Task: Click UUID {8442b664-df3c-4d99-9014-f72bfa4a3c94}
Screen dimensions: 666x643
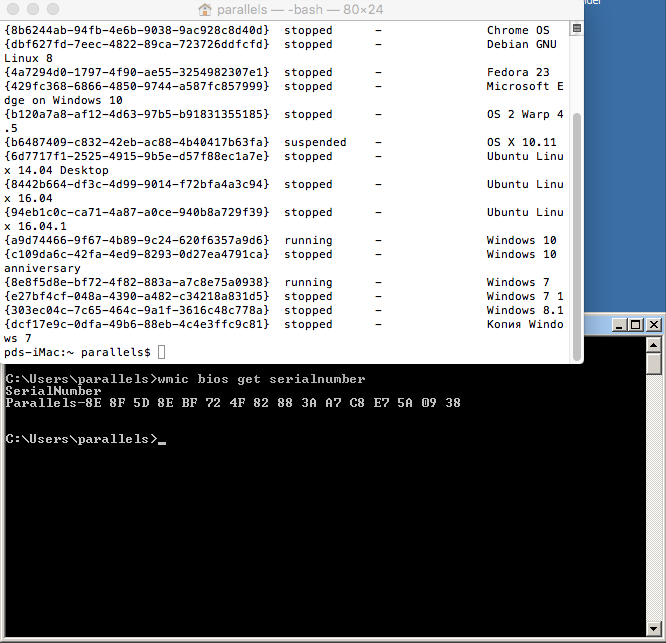Action: (x=137, y=184)
